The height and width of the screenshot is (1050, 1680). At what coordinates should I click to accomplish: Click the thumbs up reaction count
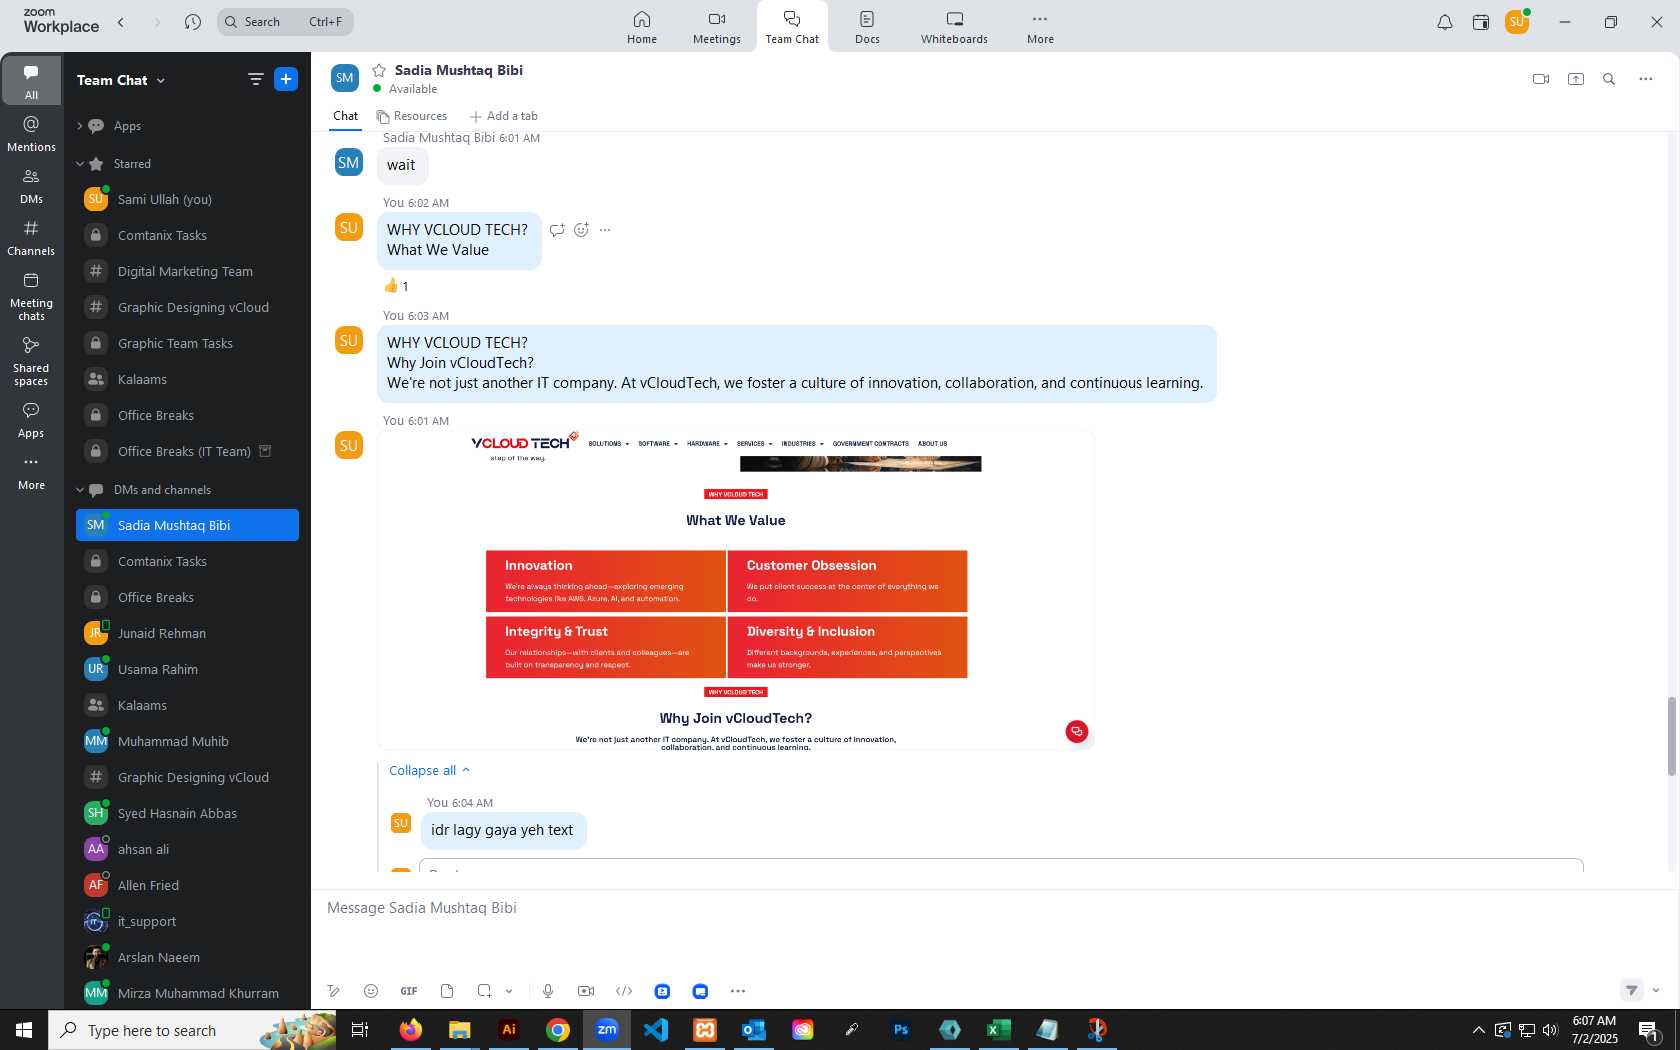point(396,286)
